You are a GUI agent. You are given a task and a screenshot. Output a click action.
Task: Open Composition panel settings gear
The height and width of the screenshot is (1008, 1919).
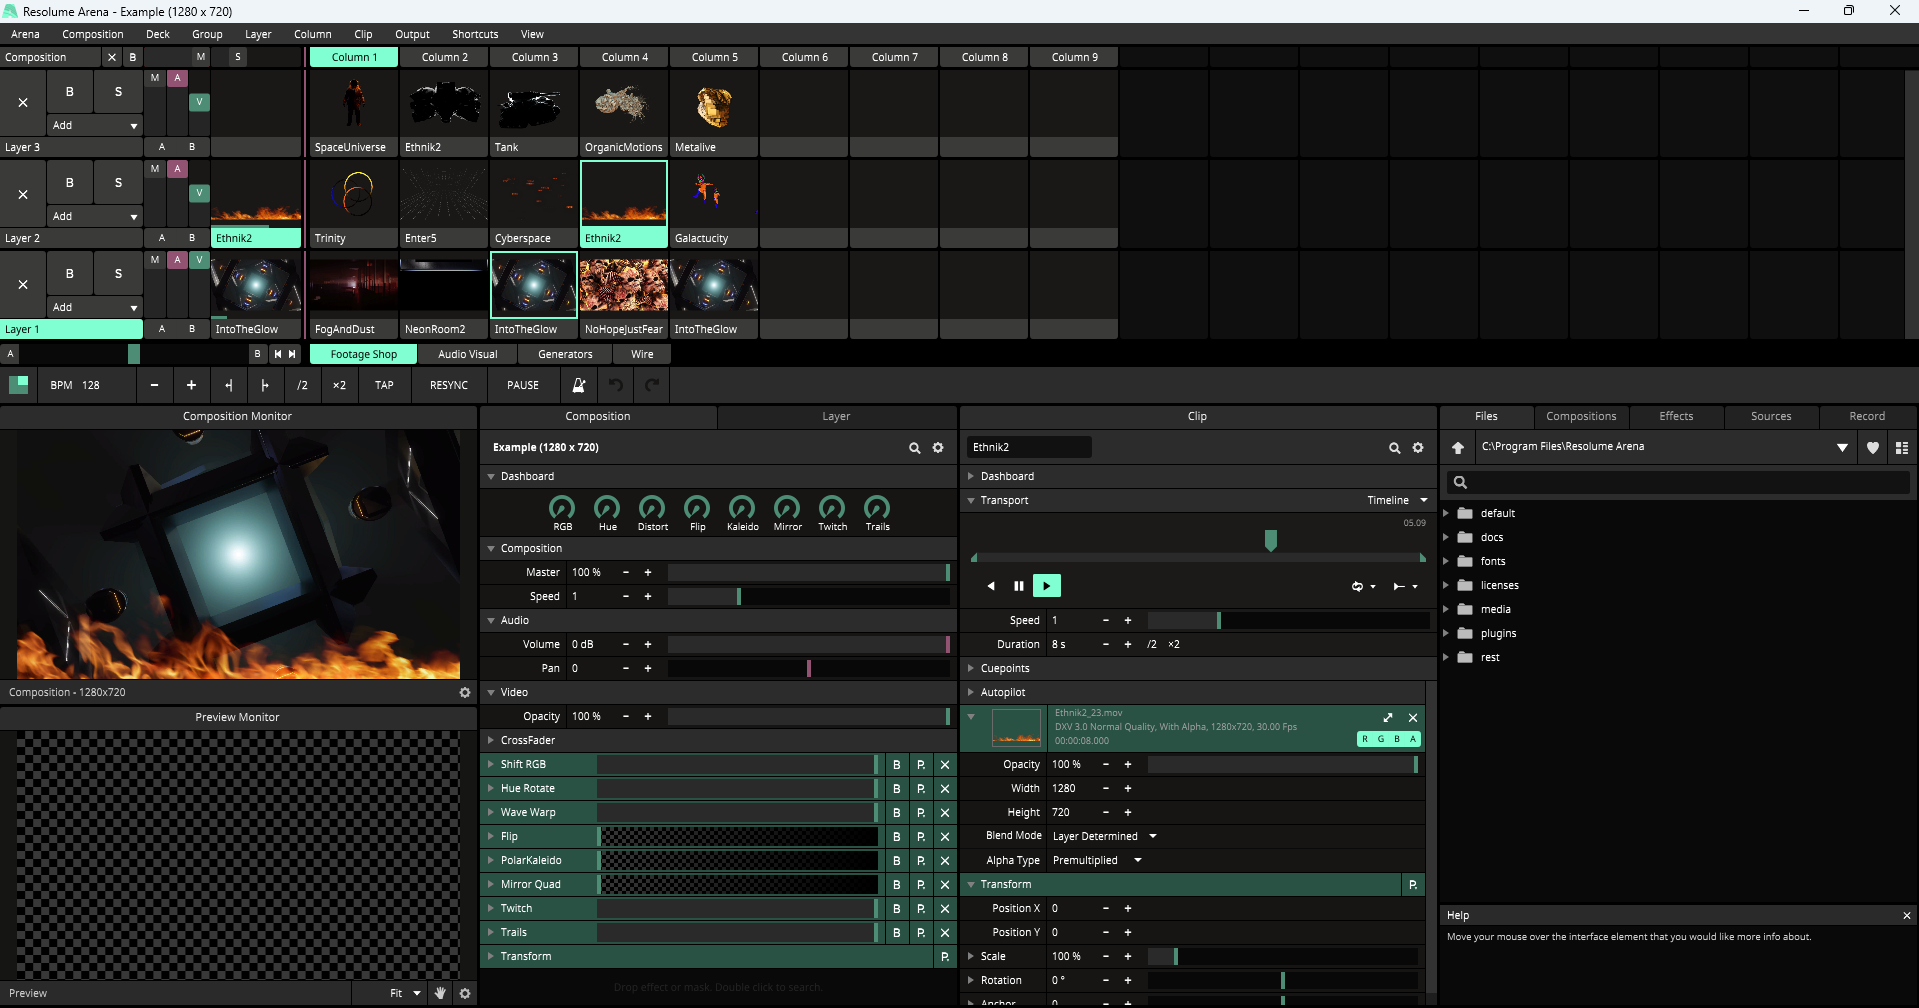(x=938, y=448)
